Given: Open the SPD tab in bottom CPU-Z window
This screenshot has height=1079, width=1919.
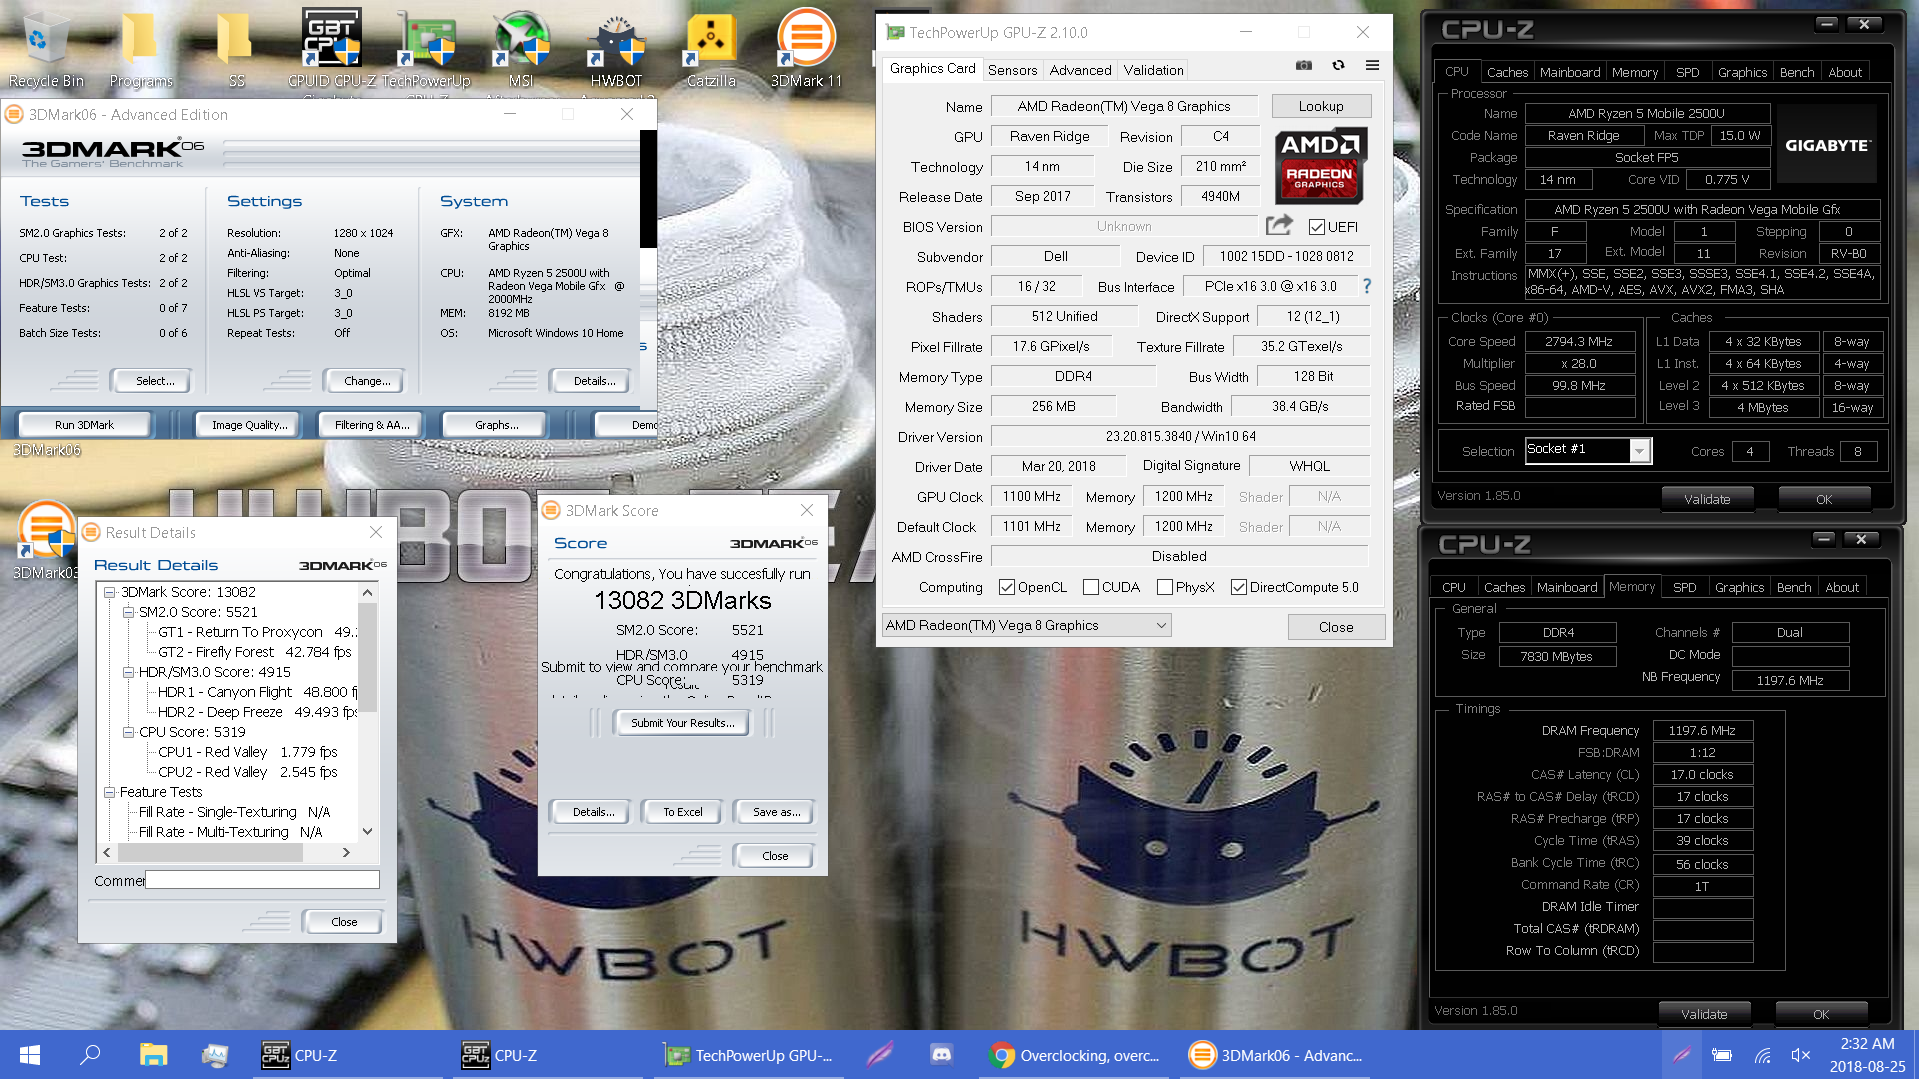Looking at the screenshot, I should (x=1685, y=587).
